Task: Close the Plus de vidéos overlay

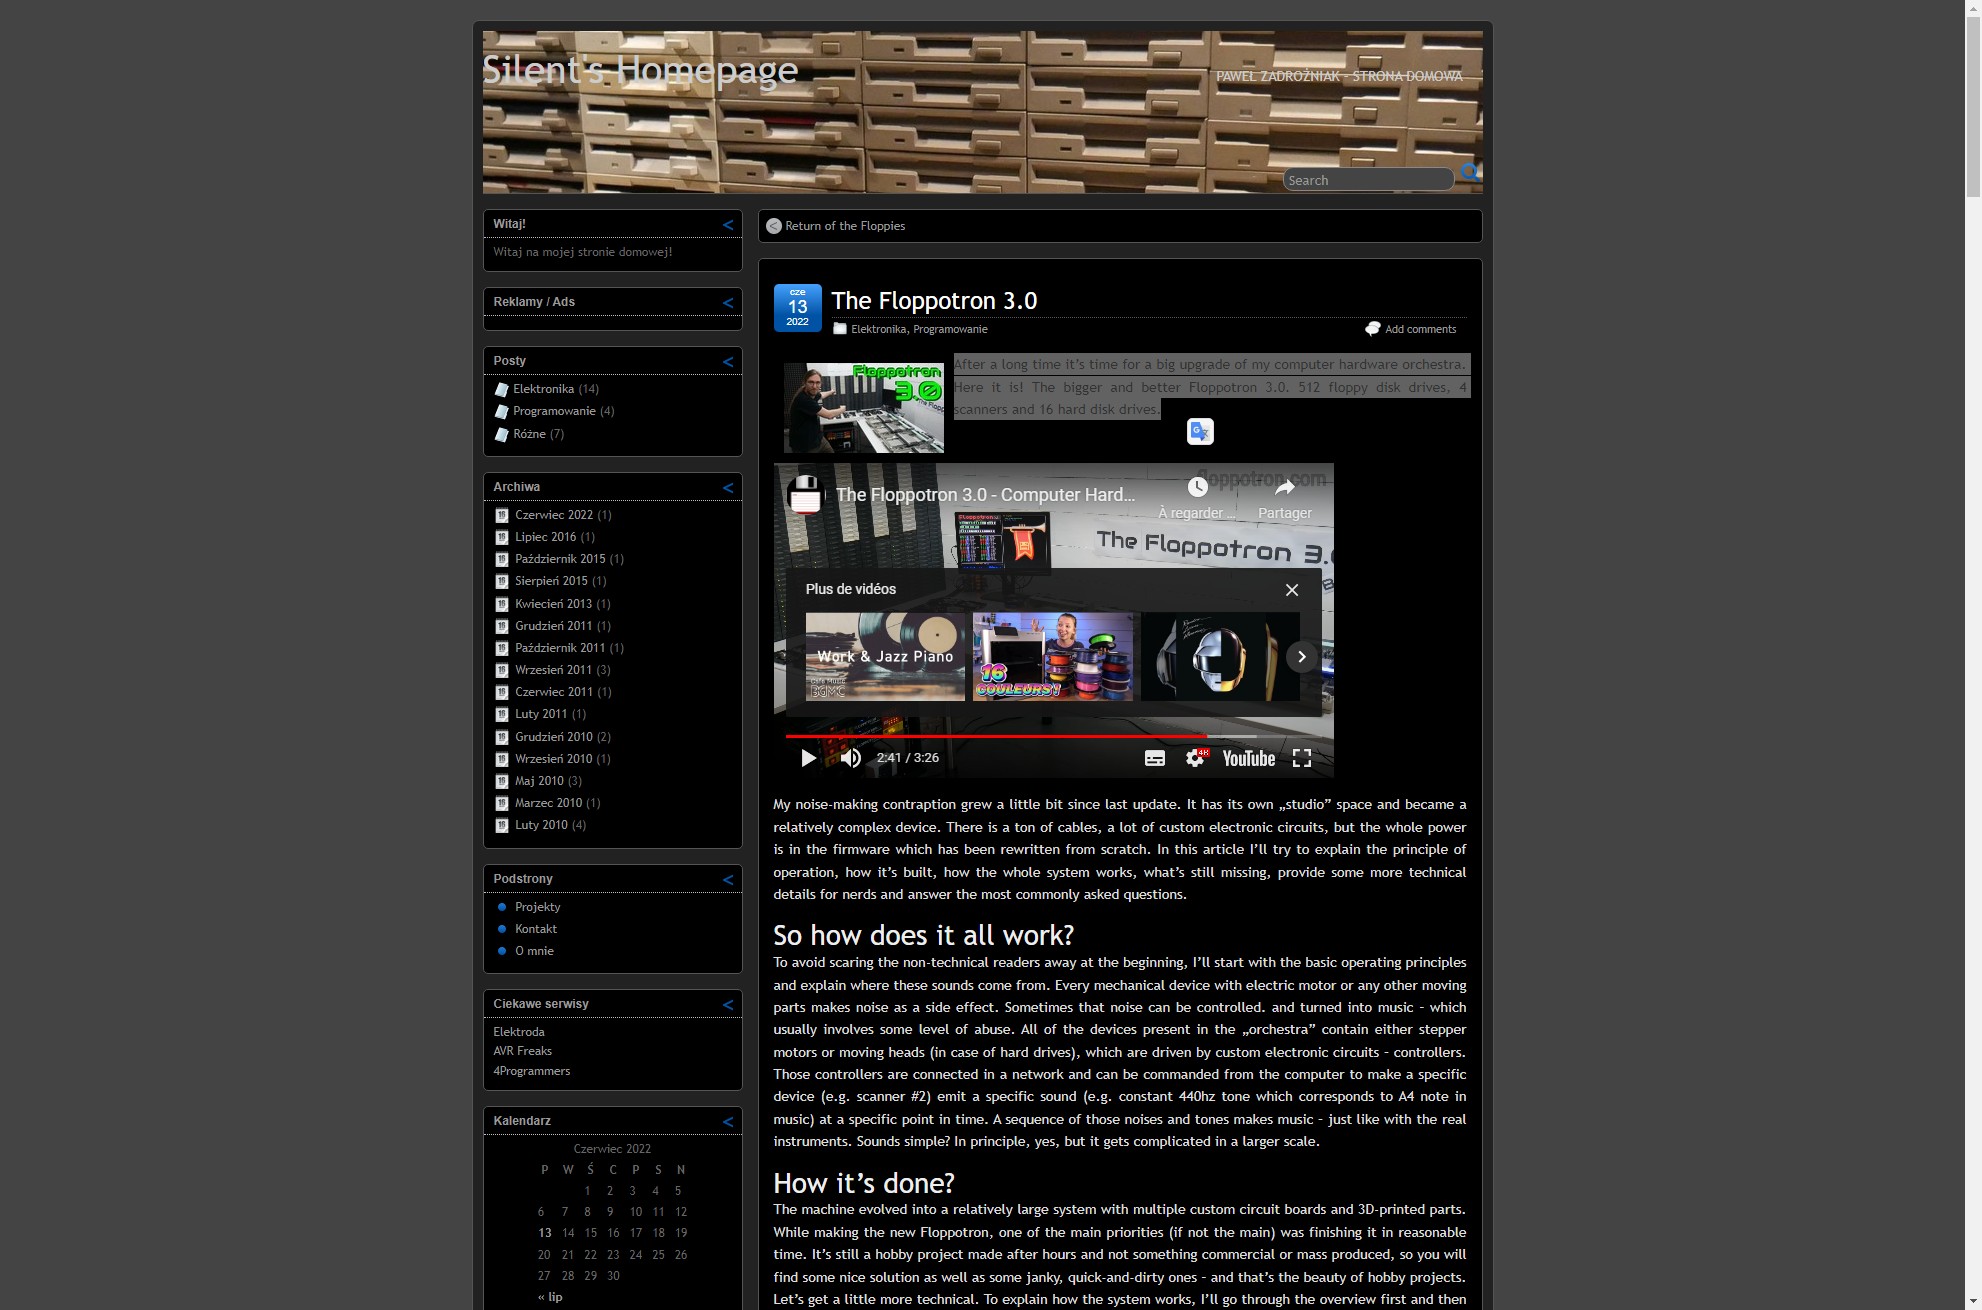Action: [x=1291, y=590]
